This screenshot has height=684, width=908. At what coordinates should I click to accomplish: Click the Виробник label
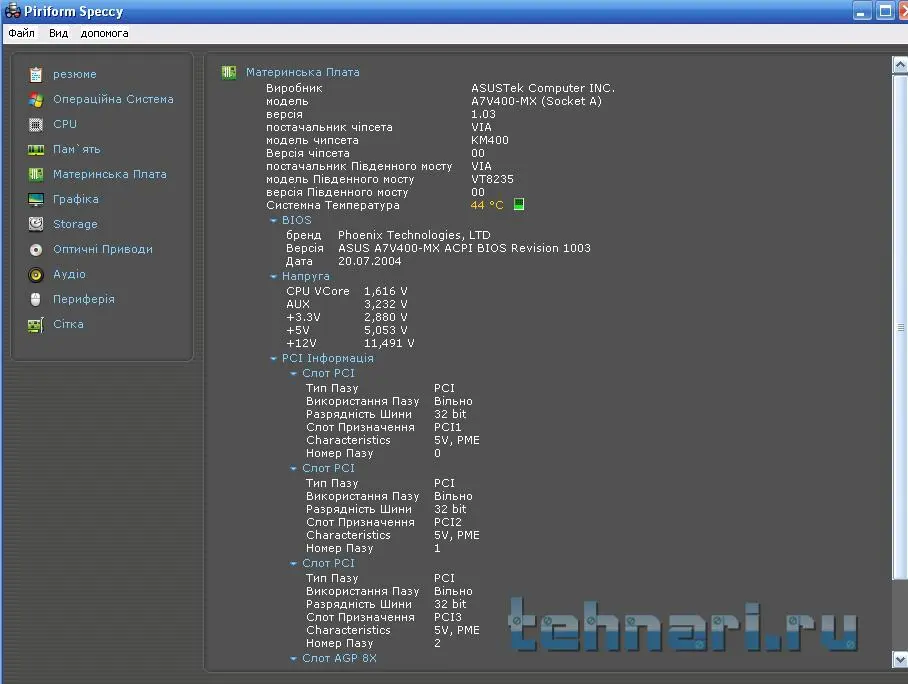click(x=294, y=88)
